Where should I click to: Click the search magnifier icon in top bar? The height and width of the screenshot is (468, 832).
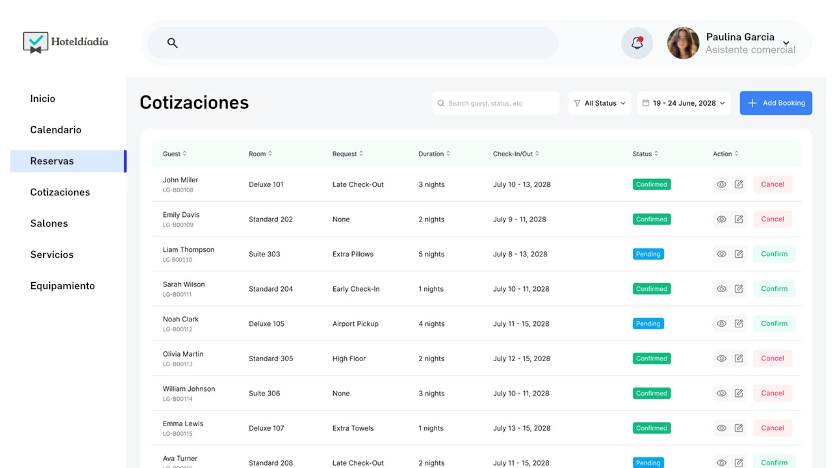click(172, 43)
